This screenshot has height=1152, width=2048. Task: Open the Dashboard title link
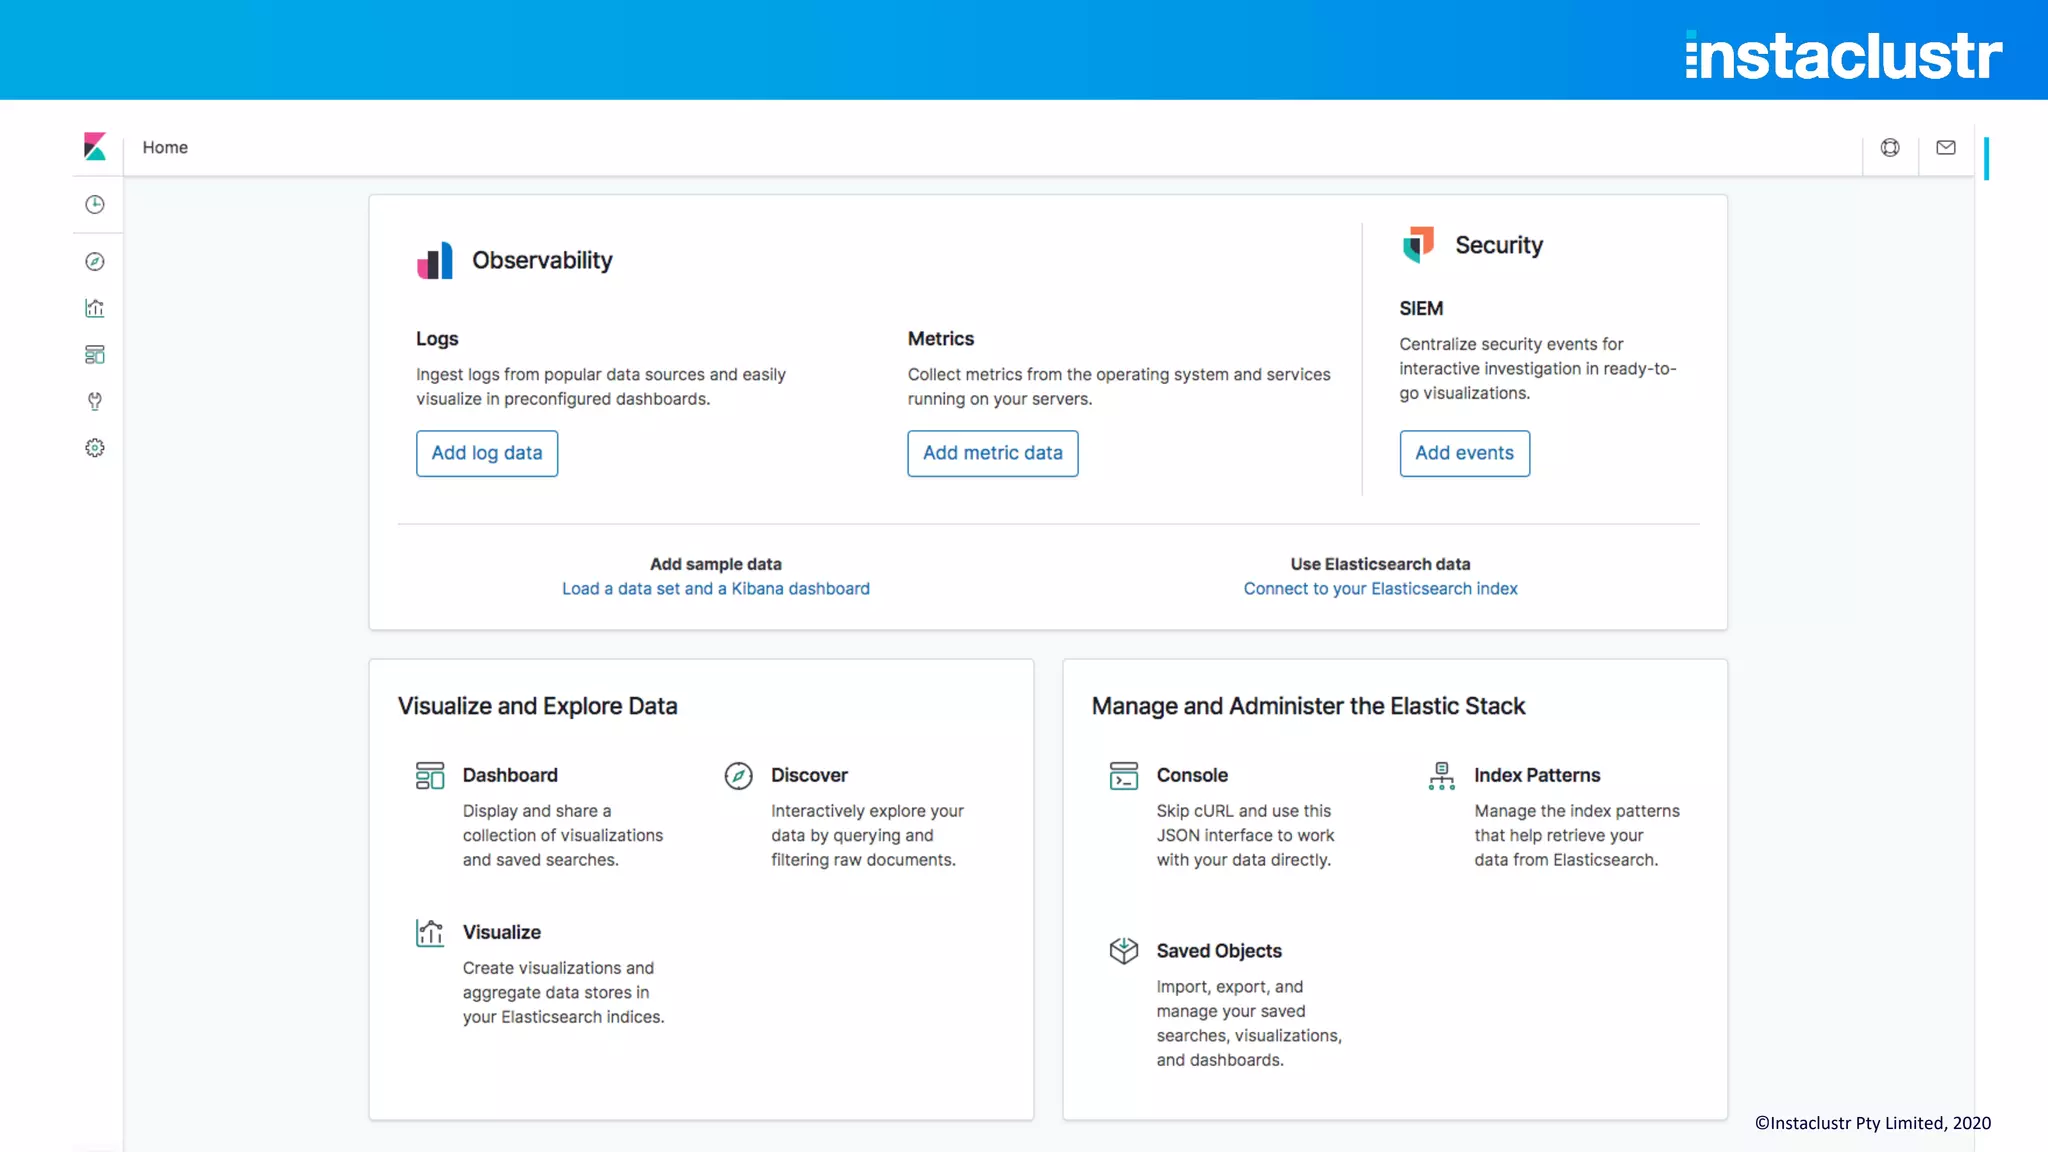[x=510, y=775]
